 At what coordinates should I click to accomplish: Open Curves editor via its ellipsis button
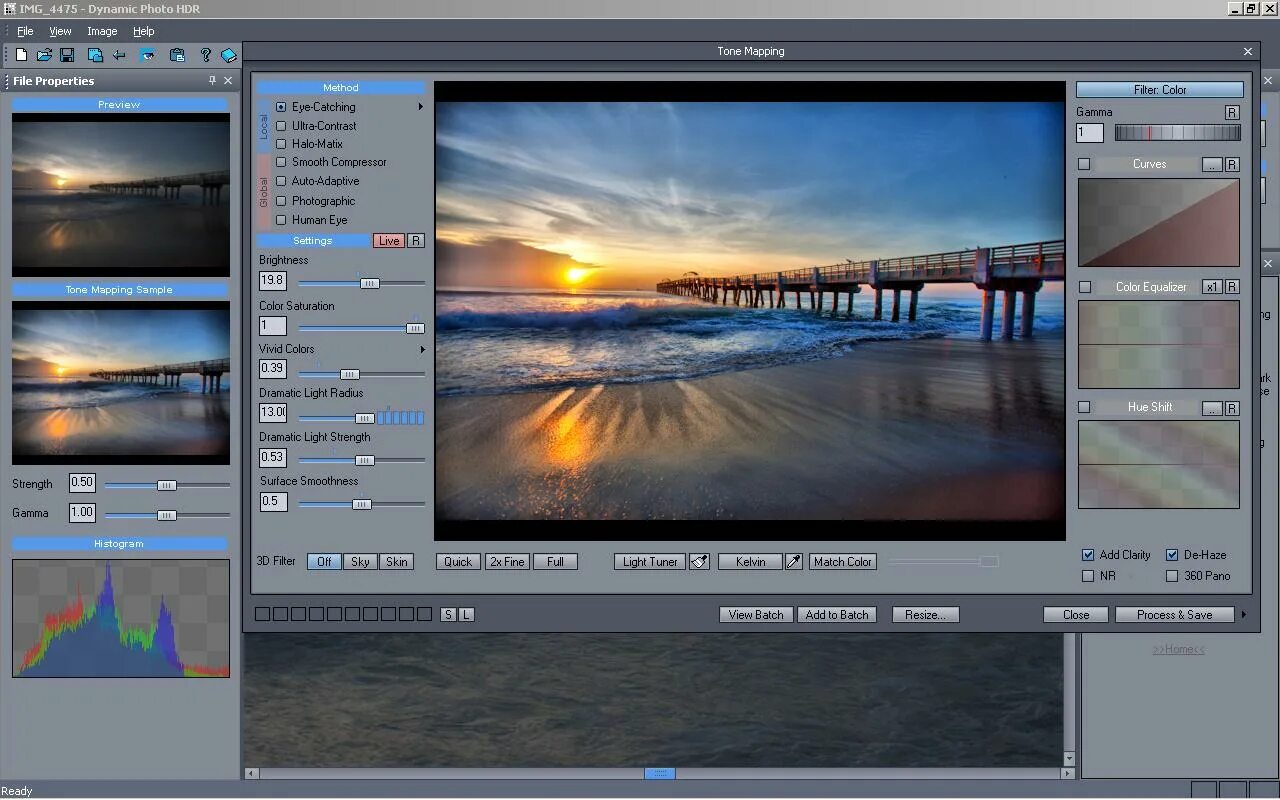click(1211, 164)
